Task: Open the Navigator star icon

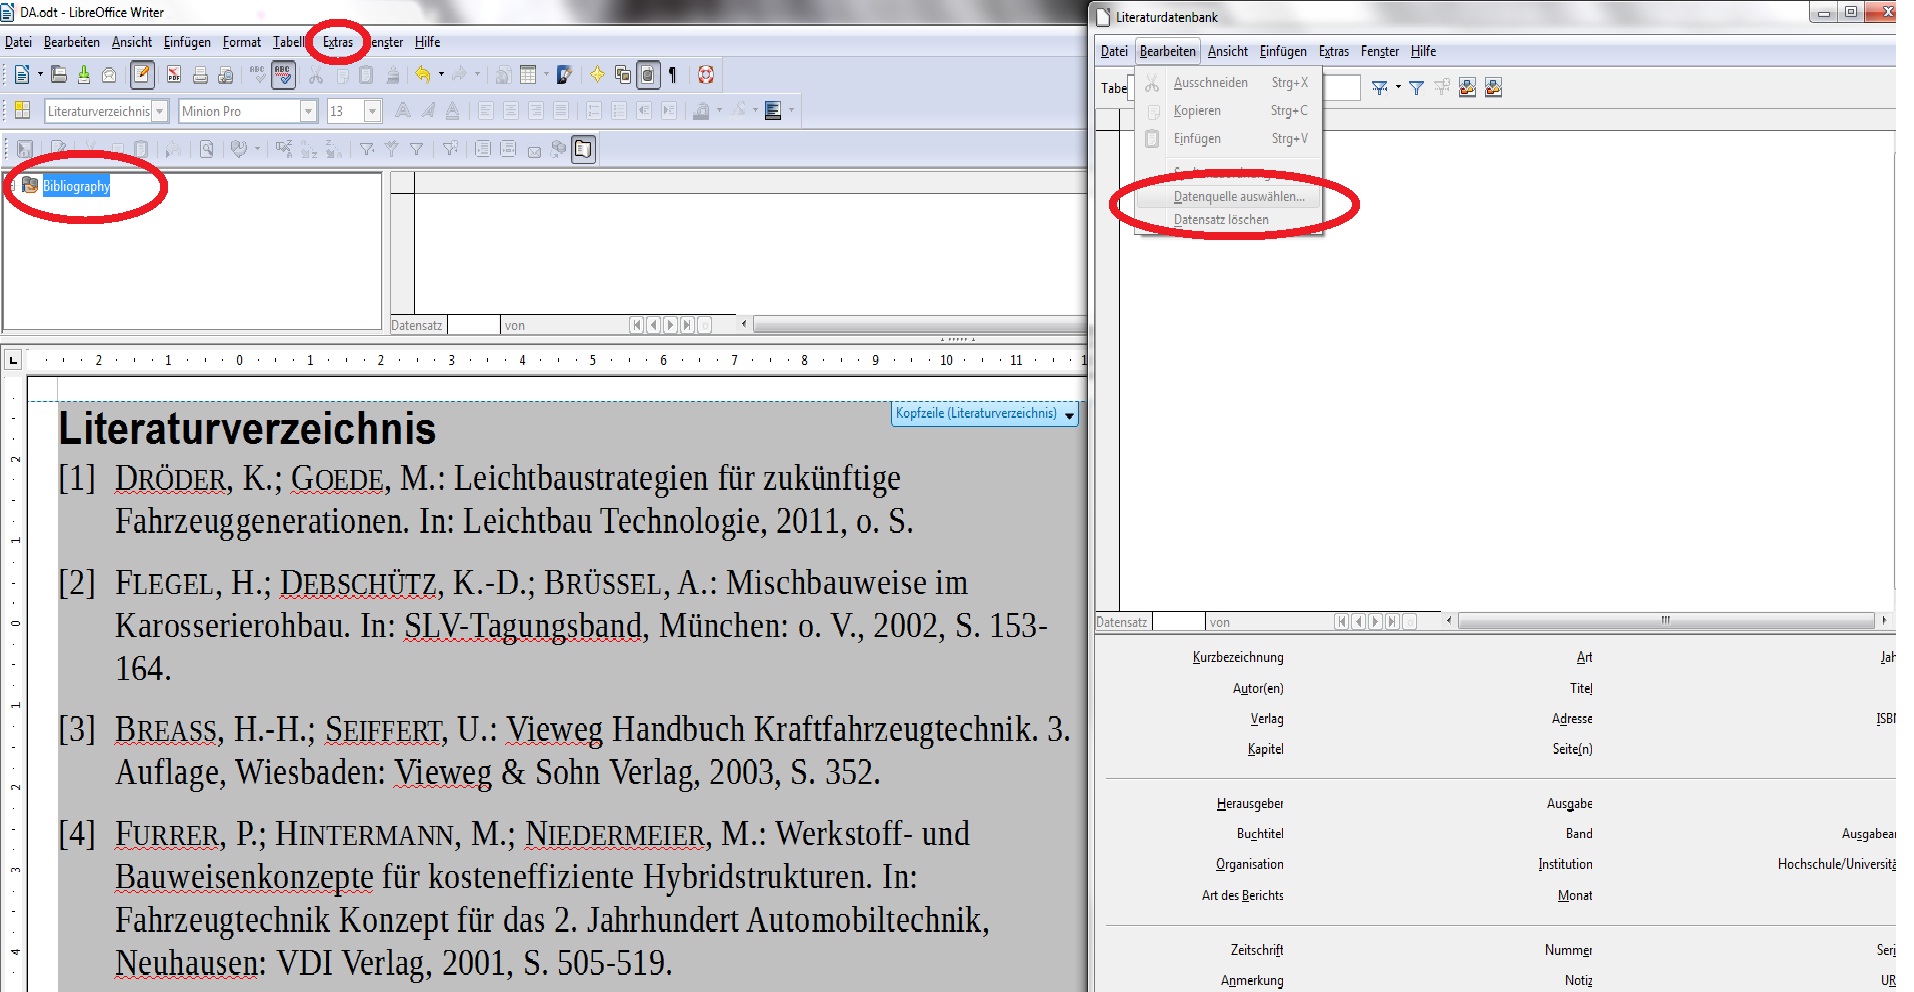Action: click(597, 75)
